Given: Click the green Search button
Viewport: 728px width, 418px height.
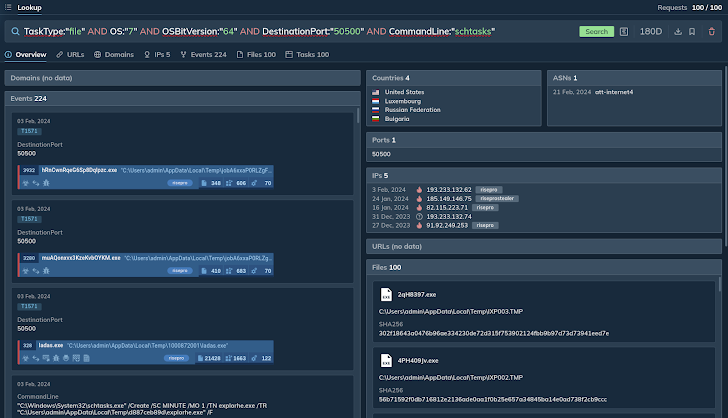Looking at the screenshot, I should click(x=596, y=31).
